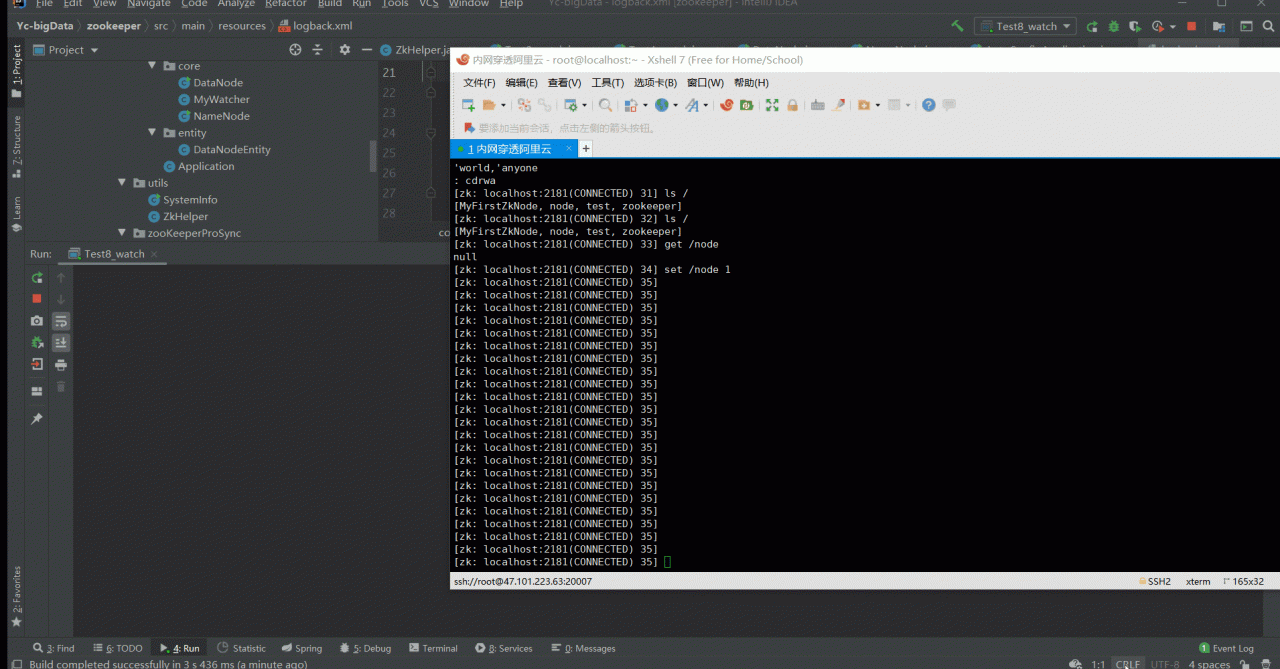Viewport: 1280px width, 669px height.
Task: Open Xshell folder icon dropdown arrow
Action: 502,105
